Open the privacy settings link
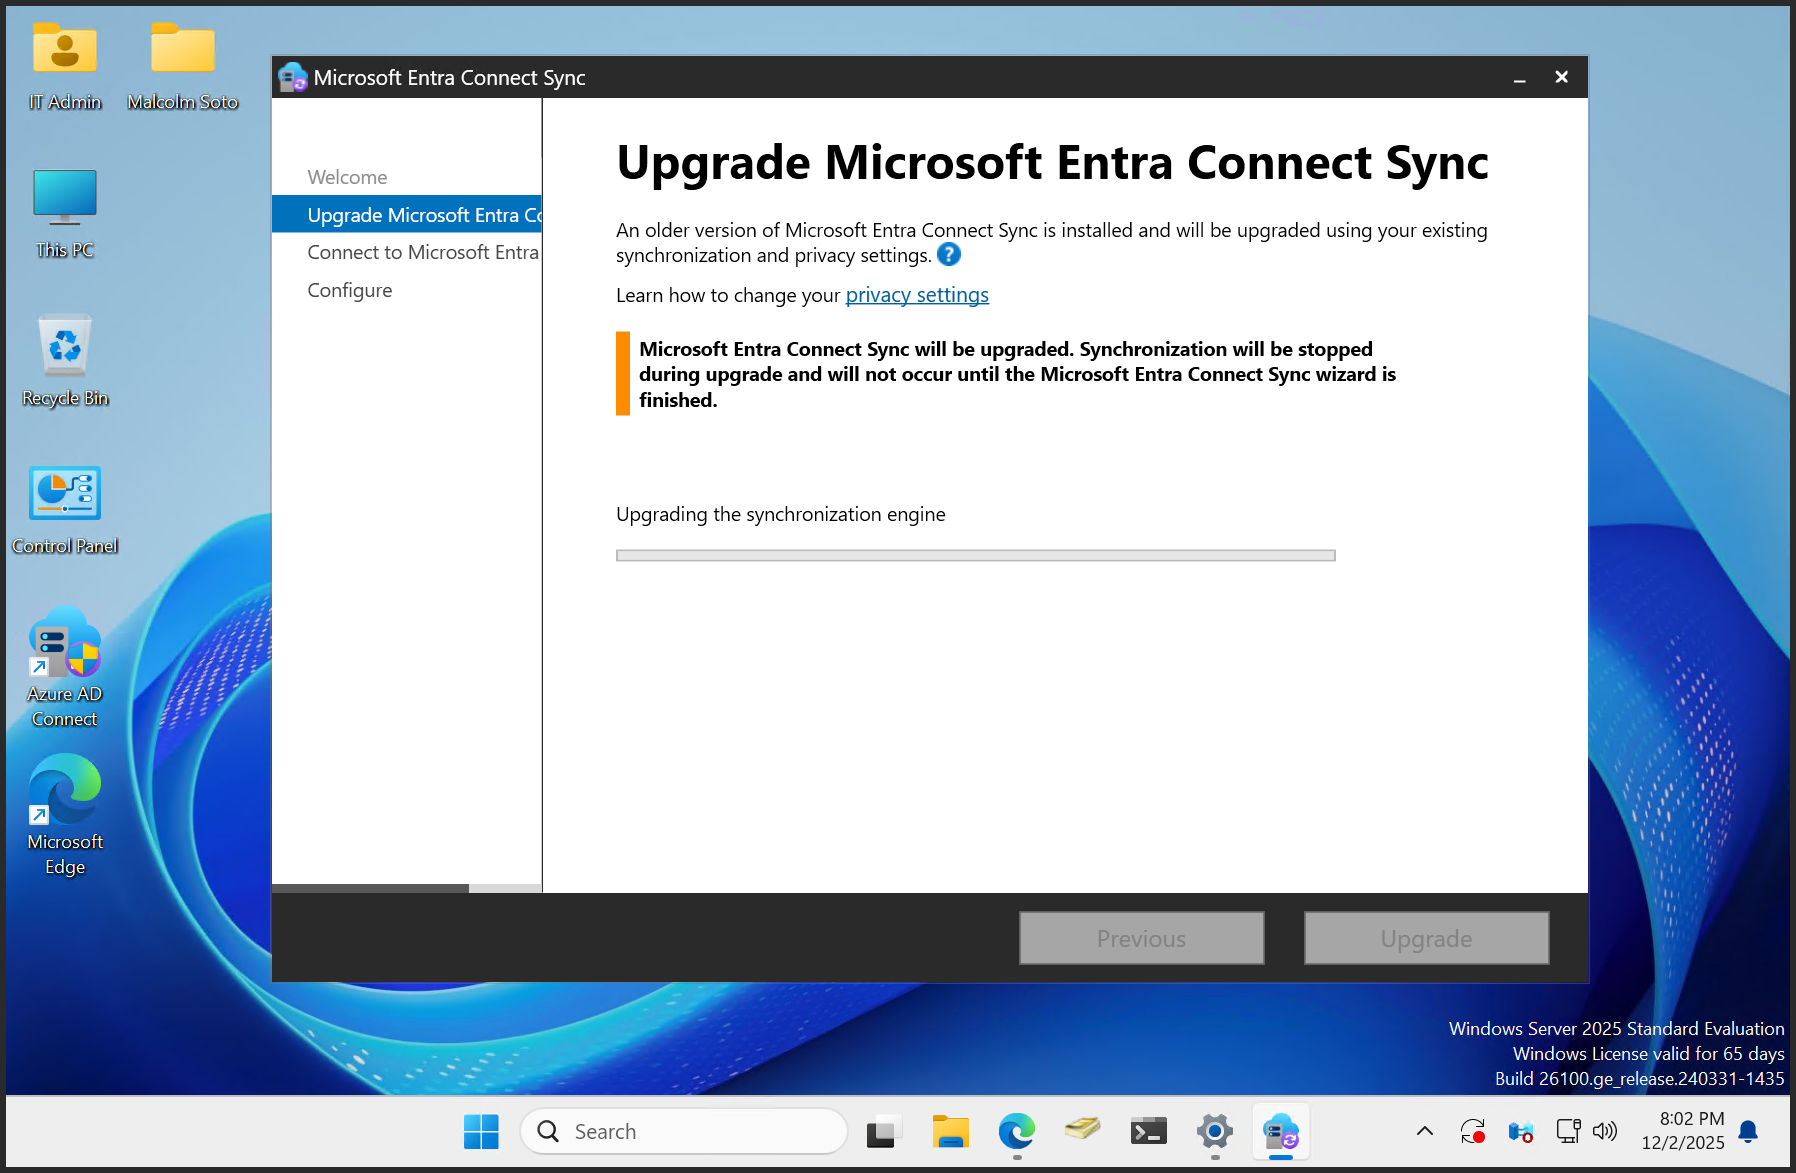The width and height of the screenshot is (1796, 1173). pos(916,295)
